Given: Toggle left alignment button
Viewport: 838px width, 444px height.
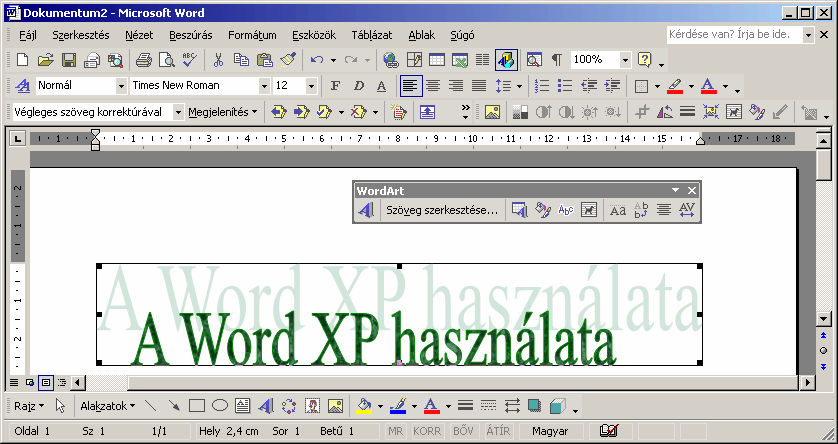Looking at the screenshot, I should tap(410, 85).
